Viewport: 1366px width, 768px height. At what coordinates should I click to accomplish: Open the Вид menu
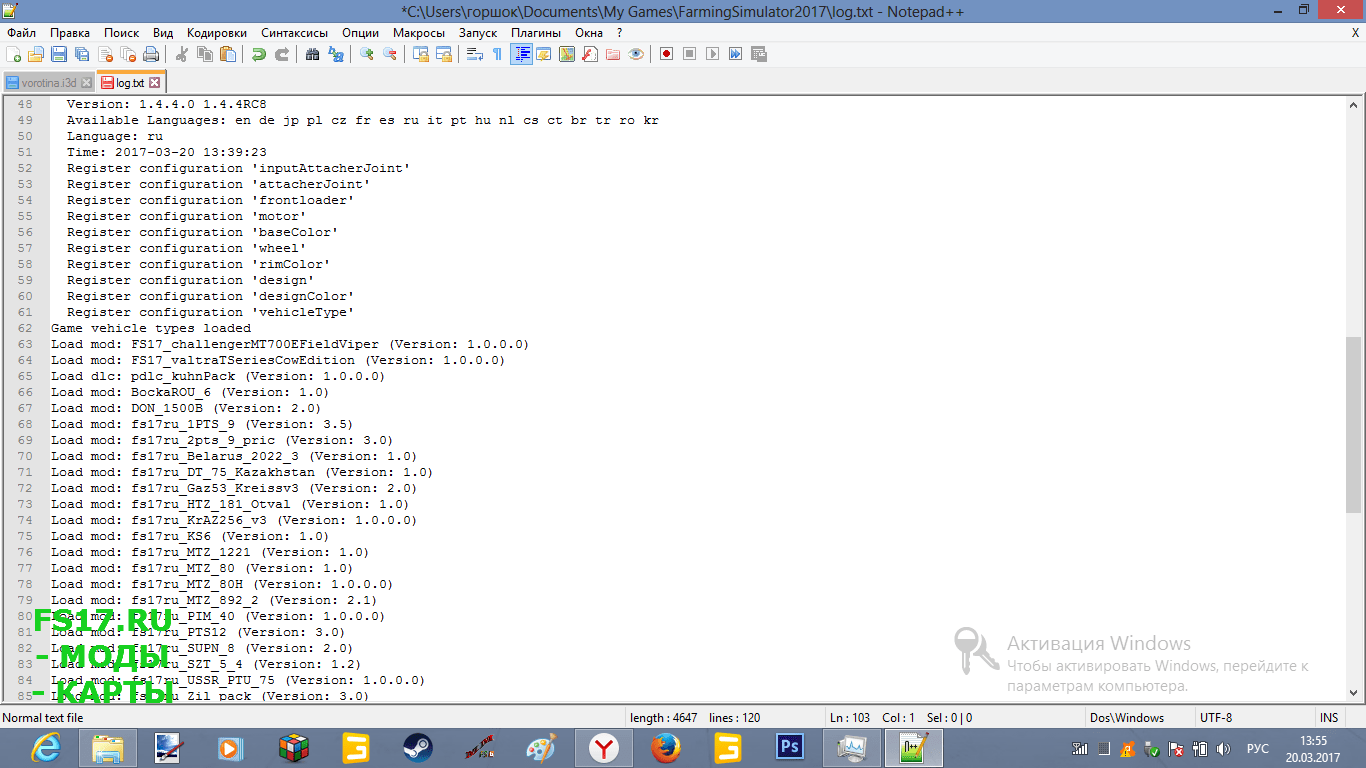(x=163, y=33)
